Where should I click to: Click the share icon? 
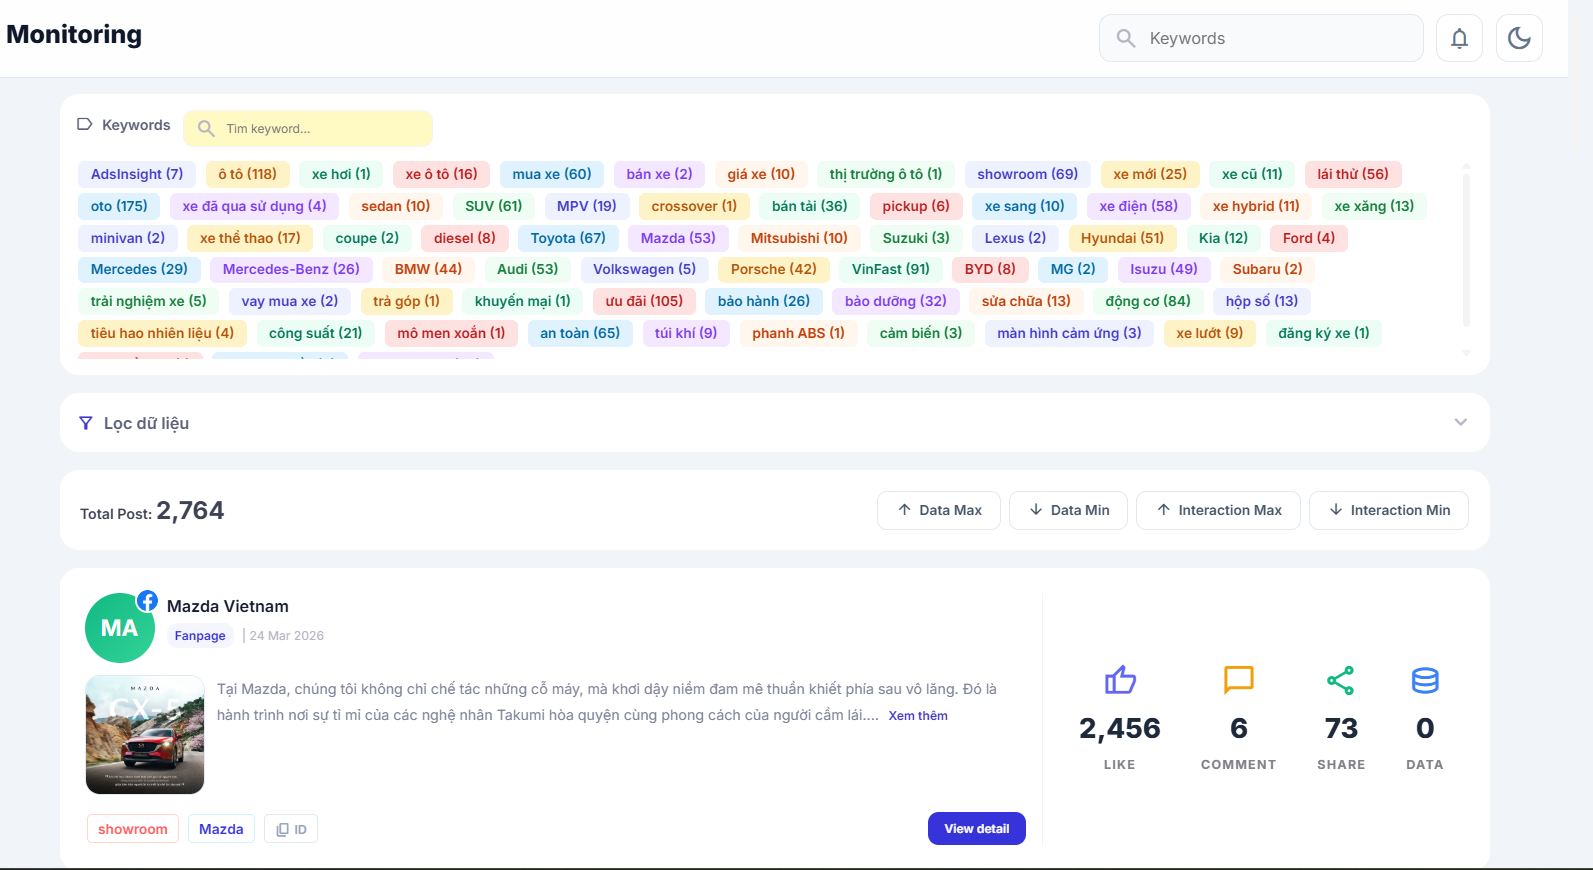pyautogui.click(x=1340, y=681)
